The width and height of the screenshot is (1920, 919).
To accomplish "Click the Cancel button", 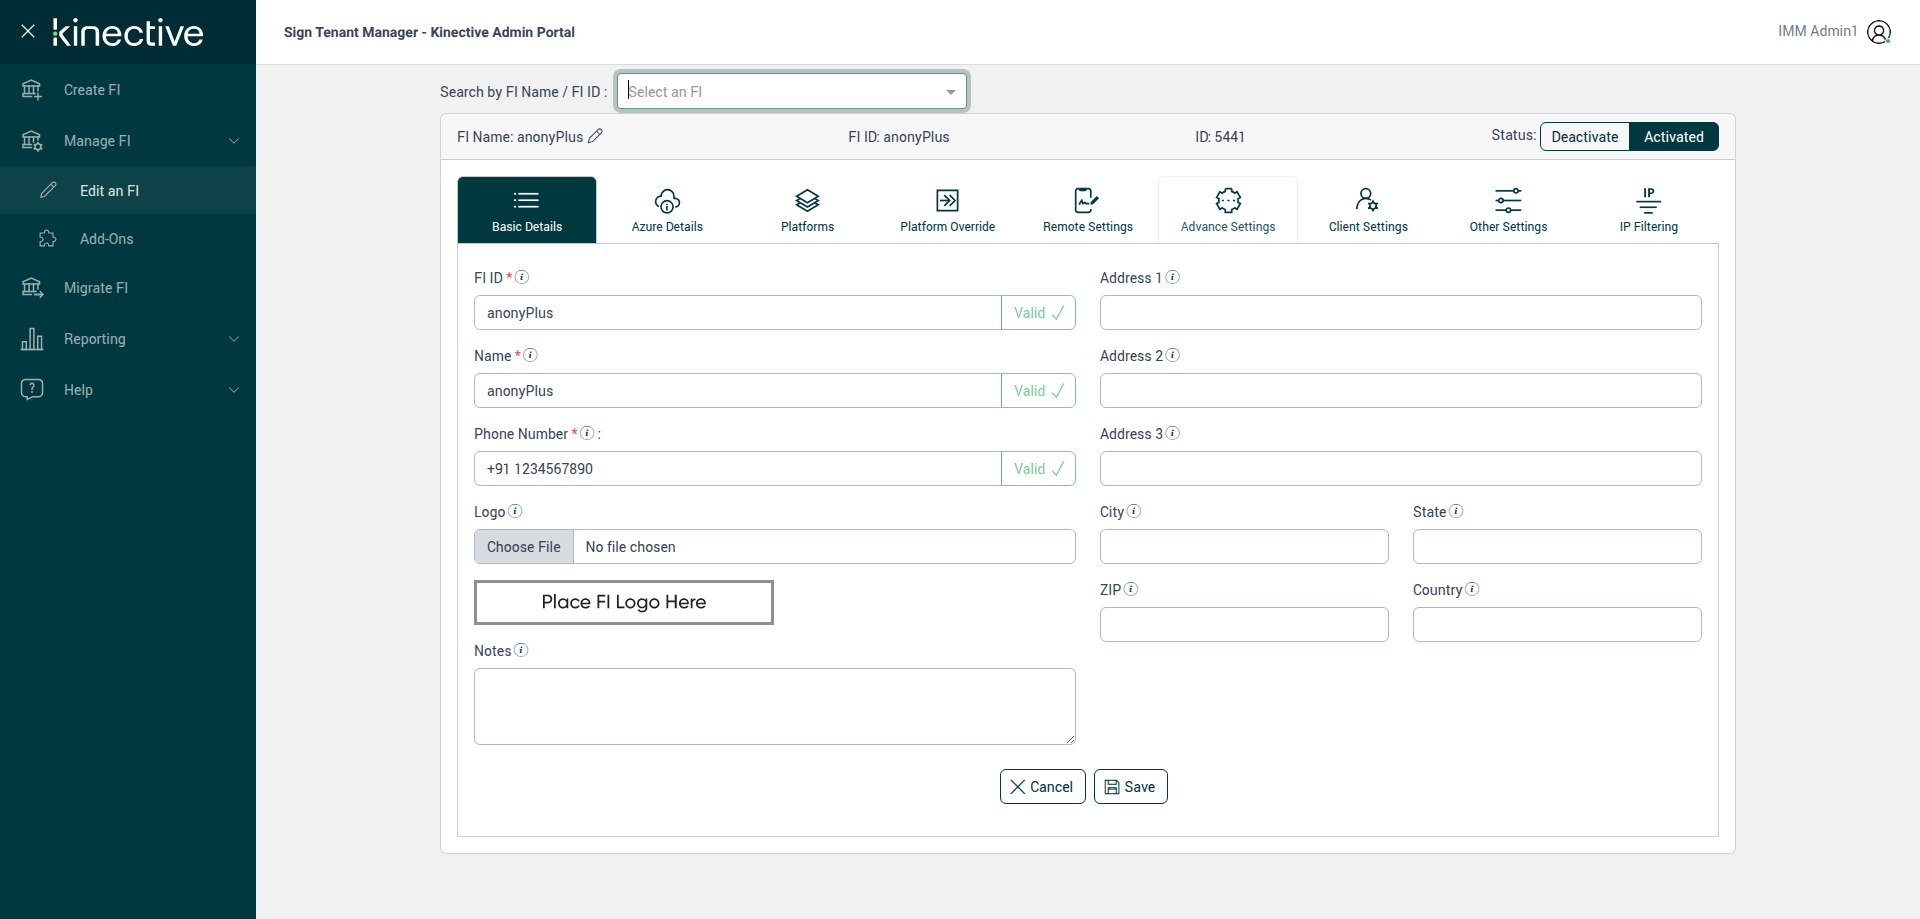I will [x=1042, y=787].
